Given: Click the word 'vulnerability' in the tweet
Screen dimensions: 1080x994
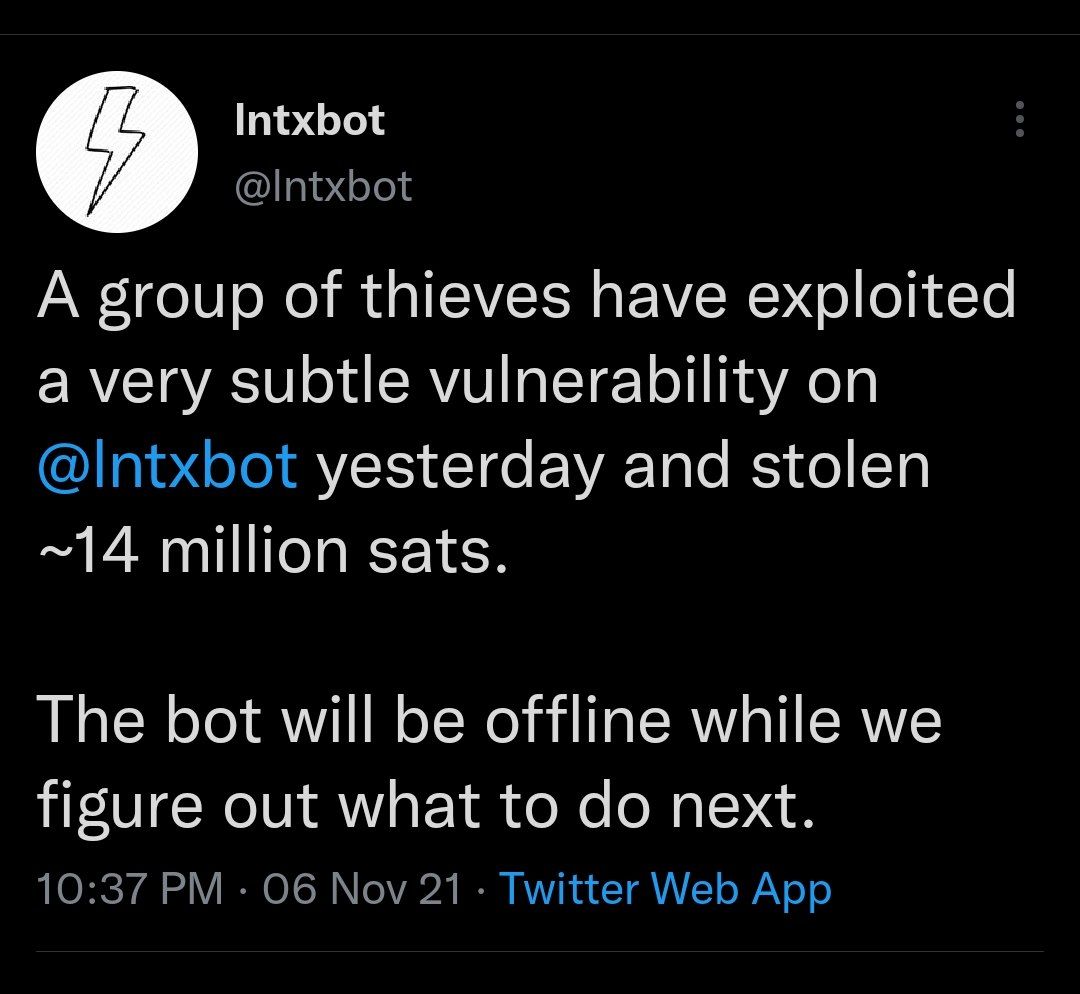Looking at the screenshot, I should click(610, 382).
